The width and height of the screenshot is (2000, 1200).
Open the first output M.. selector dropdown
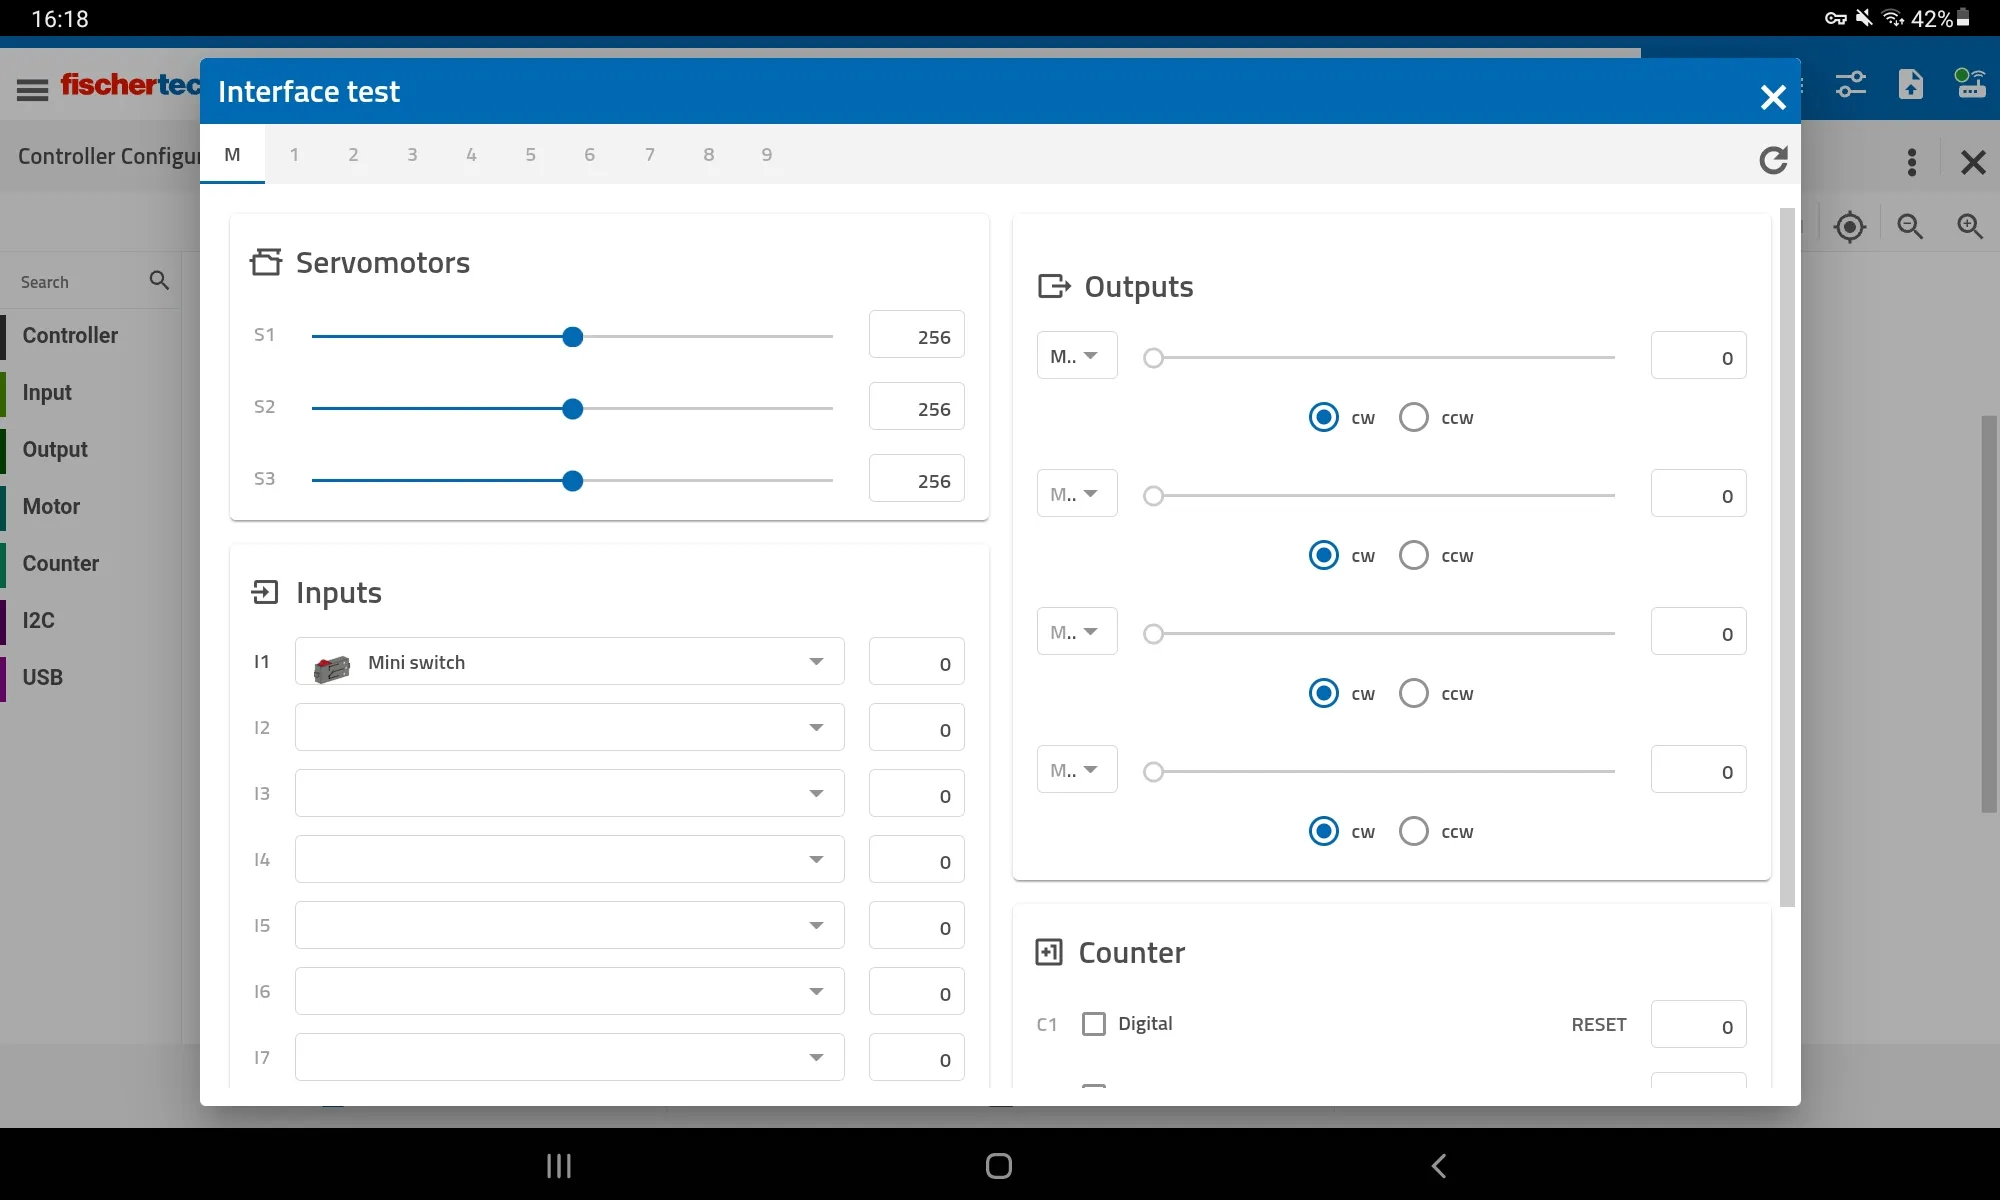pos(1076,356)
